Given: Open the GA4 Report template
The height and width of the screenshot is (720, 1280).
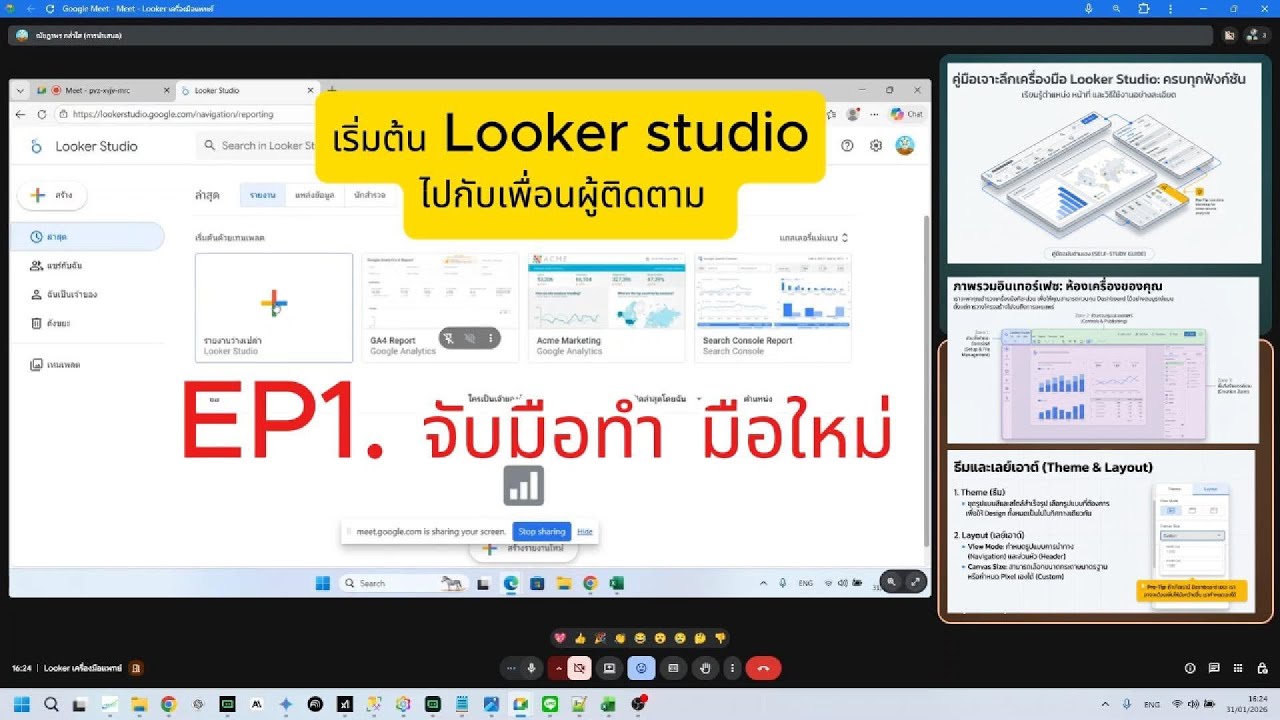Looking at the screenshot, I should (440, 307).
